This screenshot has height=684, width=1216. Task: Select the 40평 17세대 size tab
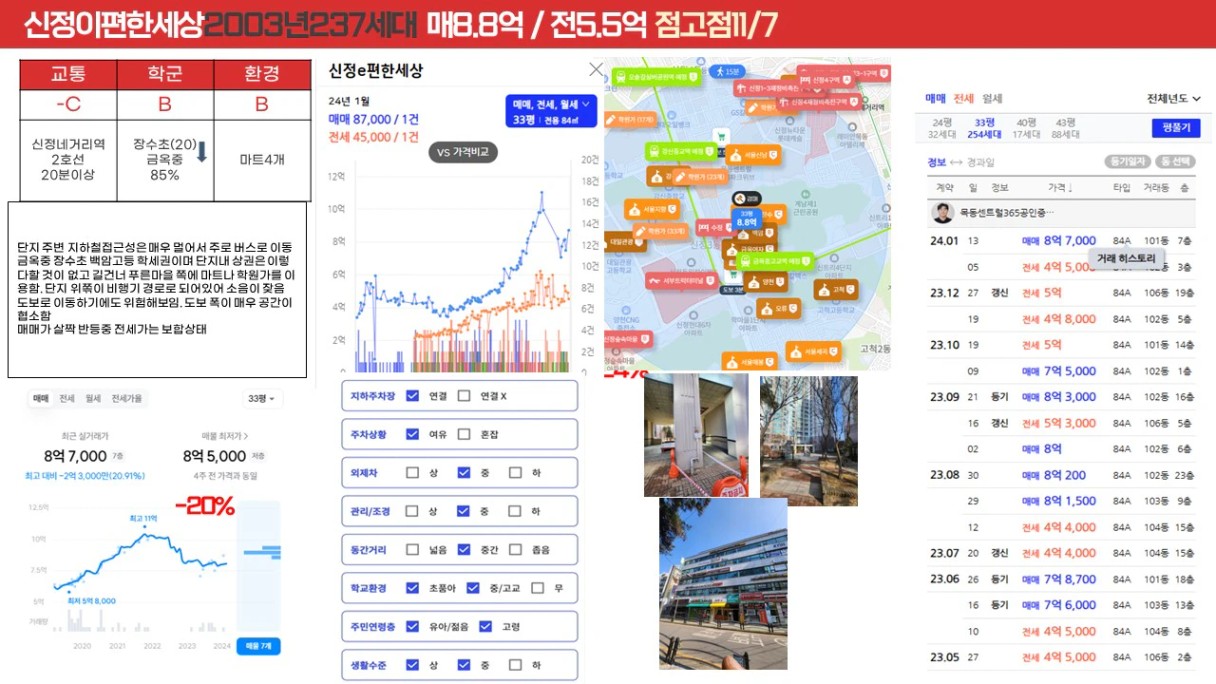pyautogui.click(x=1025, y=128)
